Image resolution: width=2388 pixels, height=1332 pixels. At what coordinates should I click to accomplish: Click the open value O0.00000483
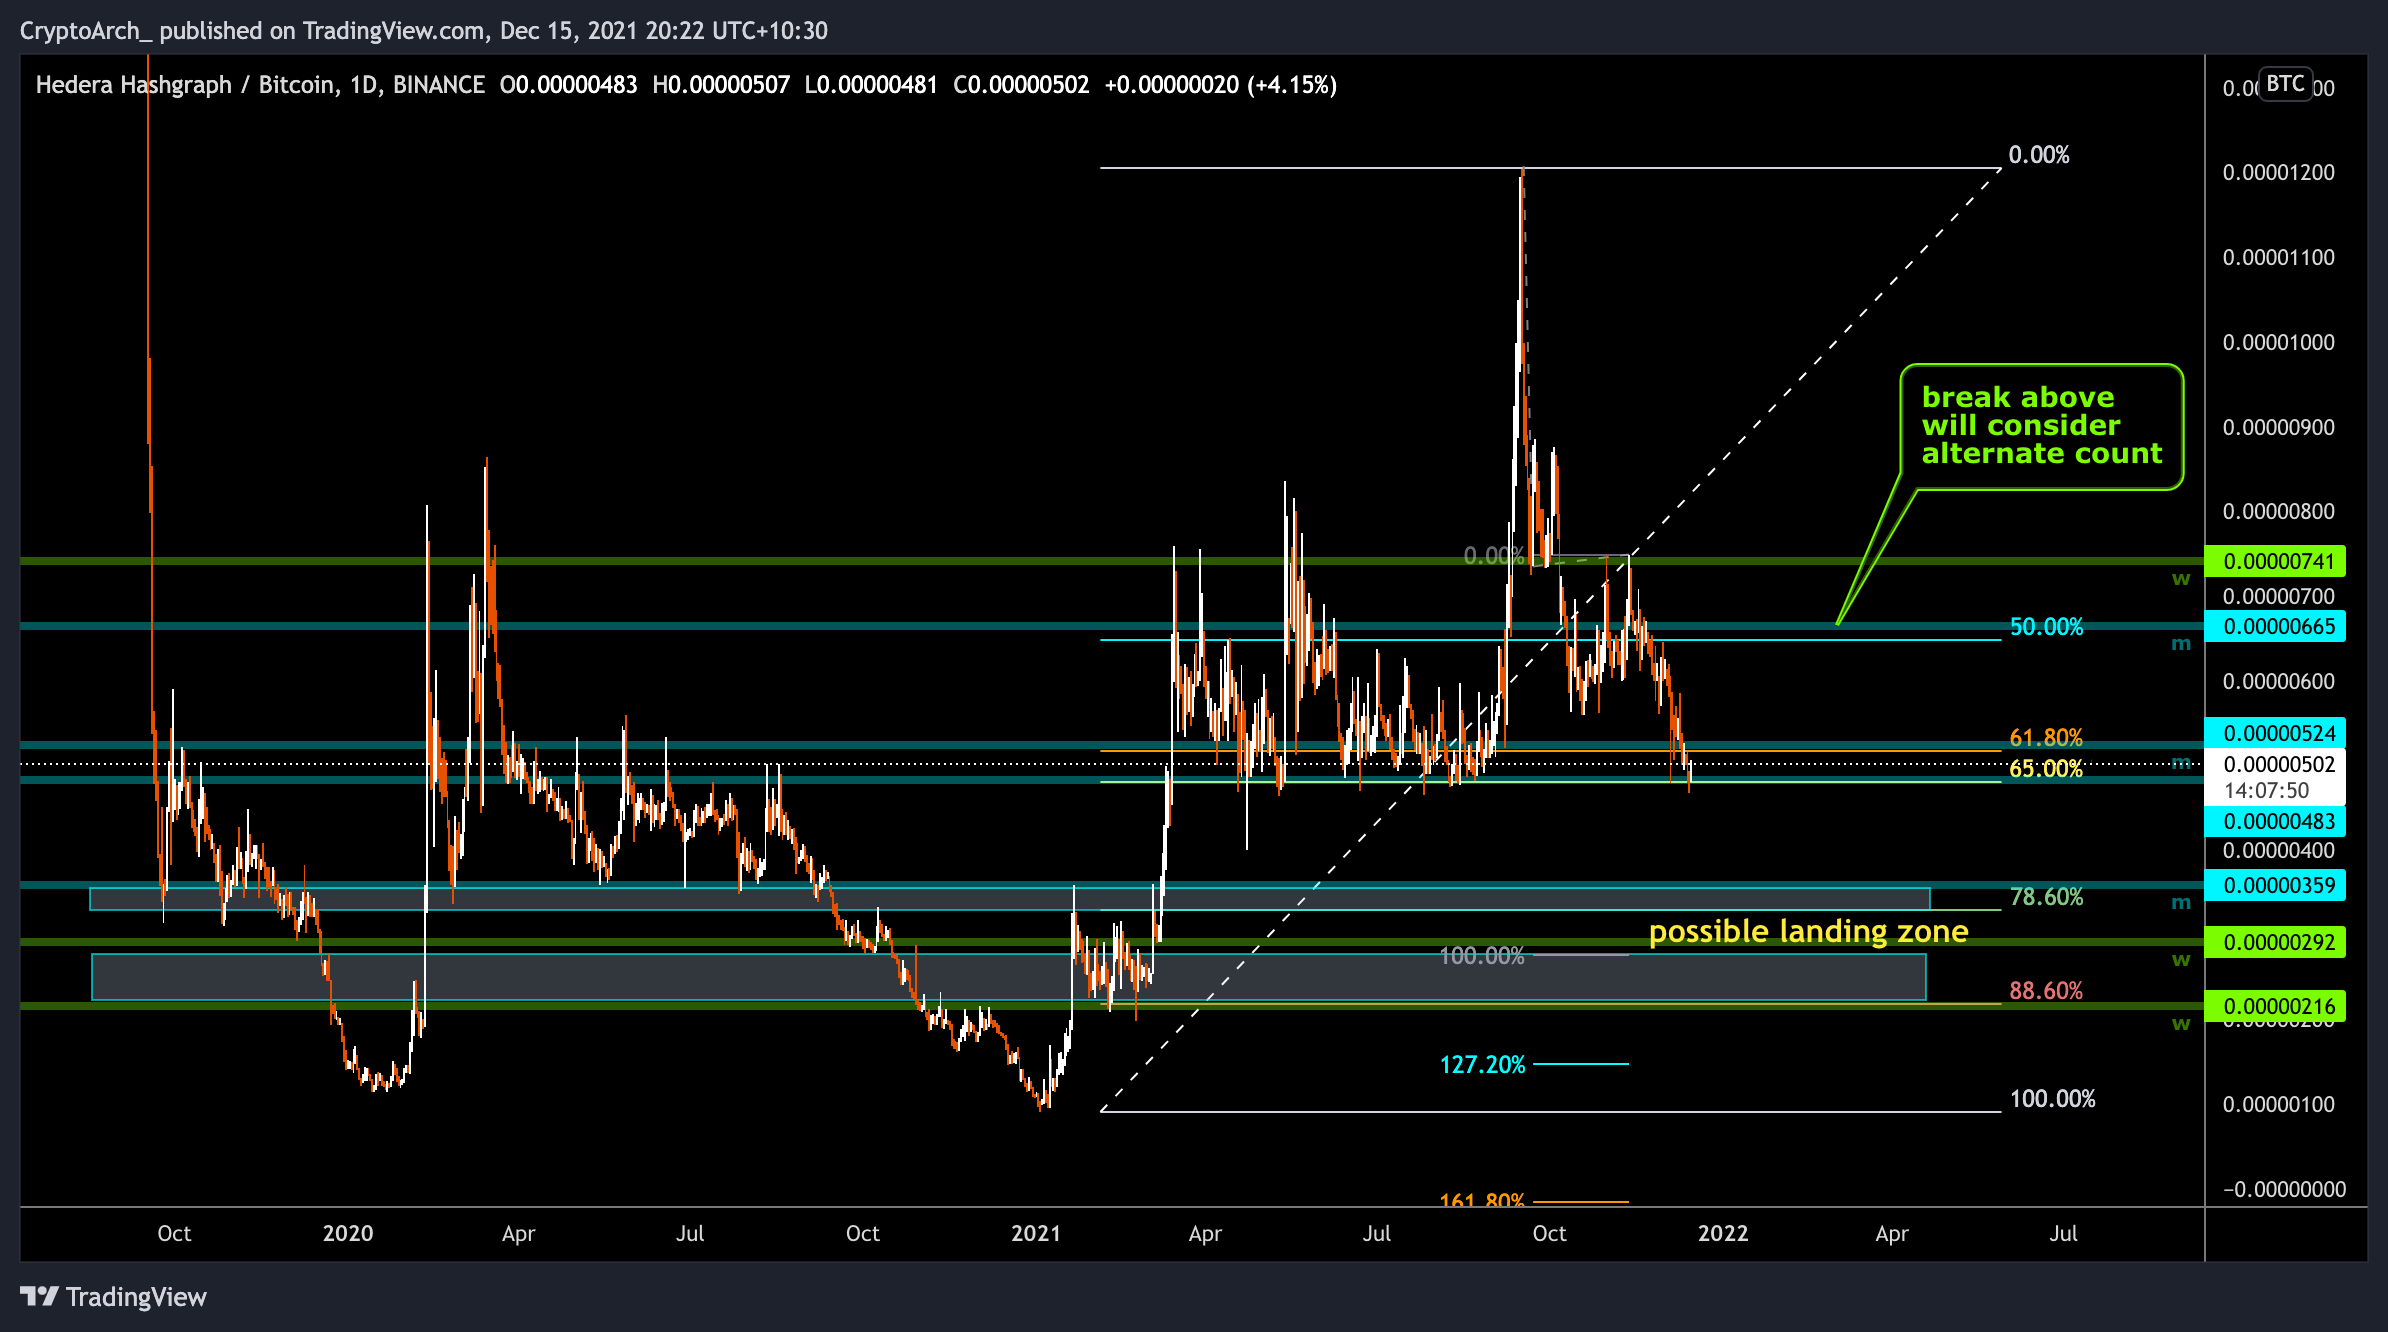point(568,85)
